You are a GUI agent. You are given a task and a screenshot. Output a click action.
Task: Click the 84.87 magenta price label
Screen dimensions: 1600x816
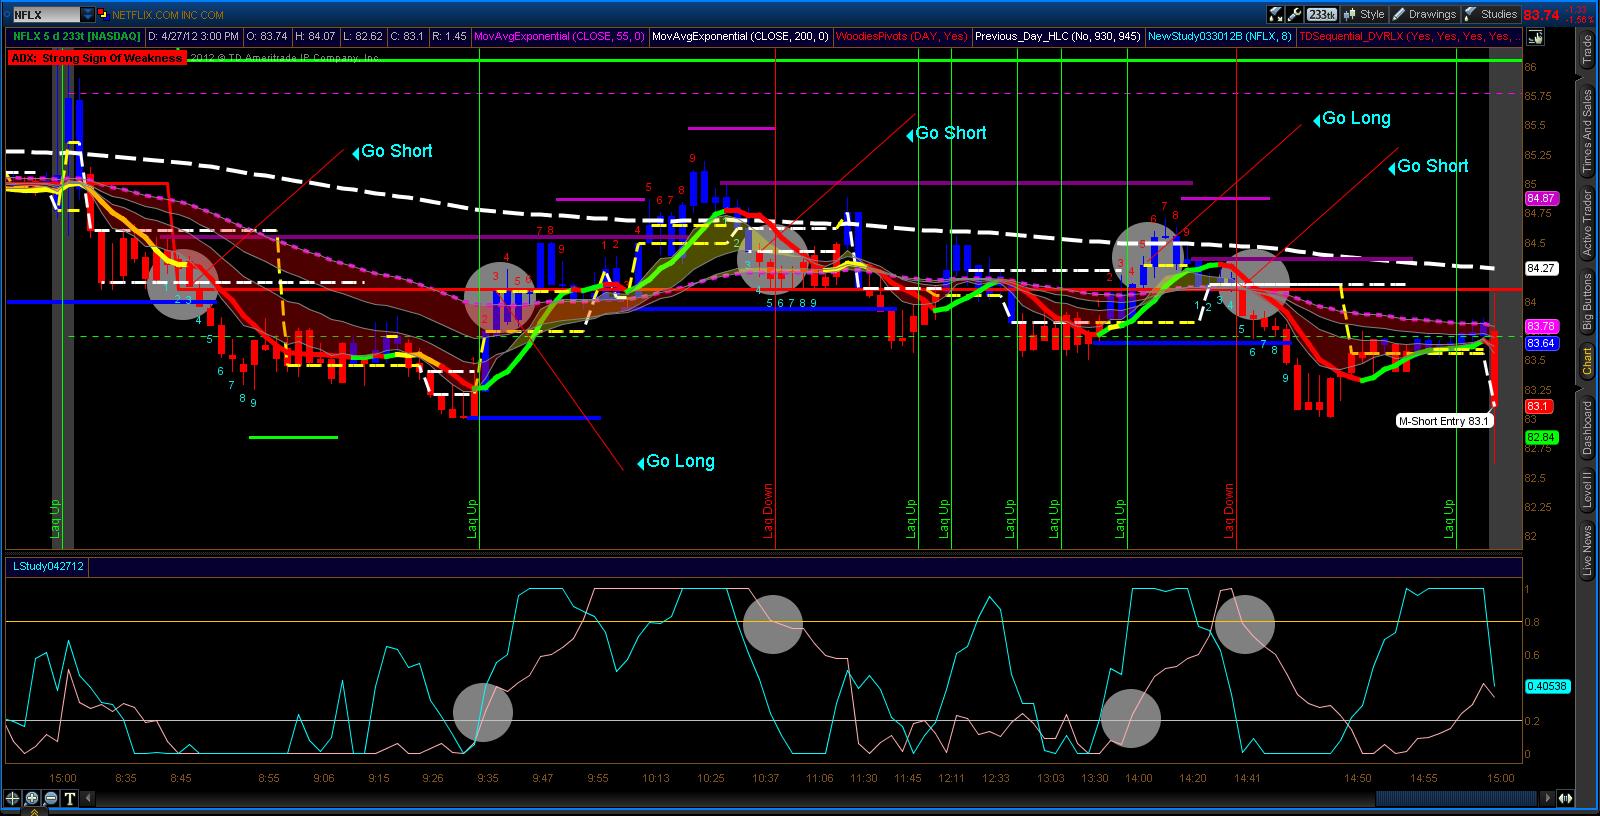pyautogui.click(x=1540, y=199)
